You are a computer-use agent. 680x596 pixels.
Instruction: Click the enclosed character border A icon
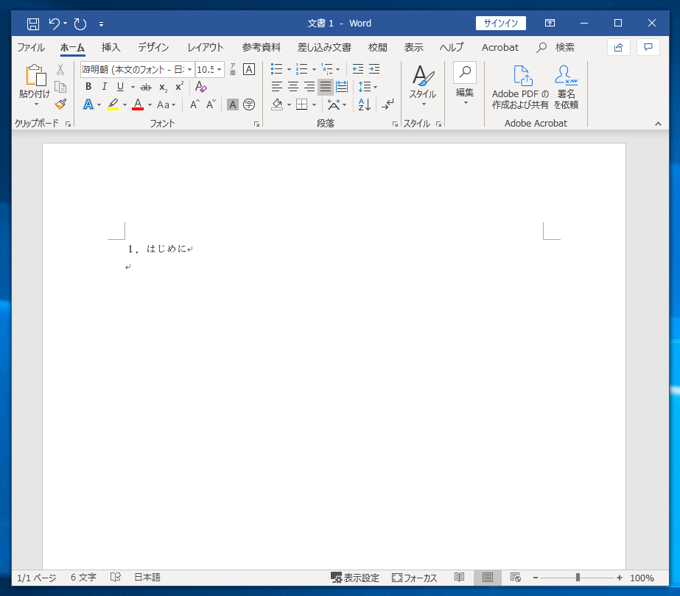249,69
